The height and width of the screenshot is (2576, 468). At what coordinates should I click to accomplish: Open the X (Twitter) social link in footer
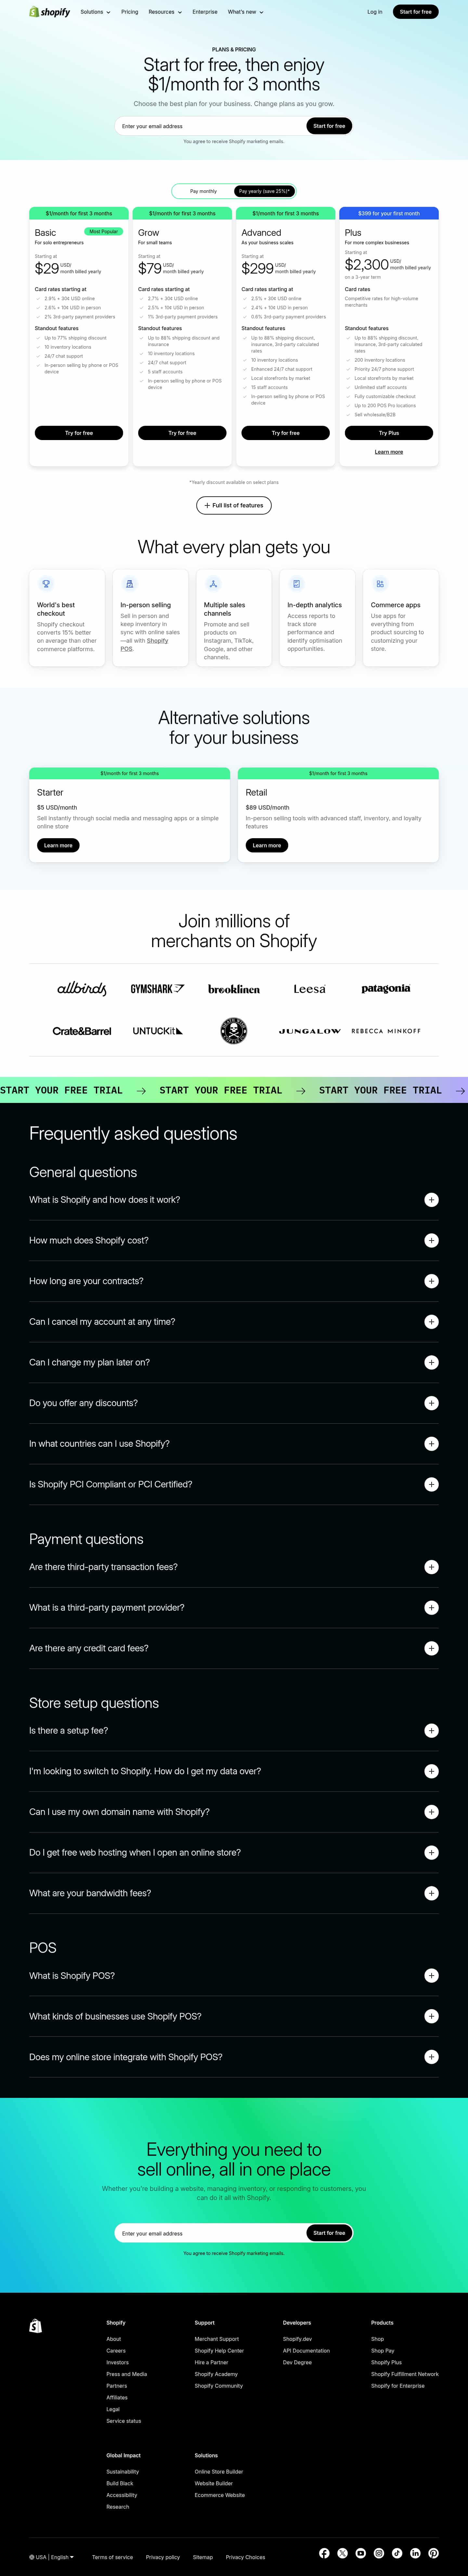click(342, 2553)
